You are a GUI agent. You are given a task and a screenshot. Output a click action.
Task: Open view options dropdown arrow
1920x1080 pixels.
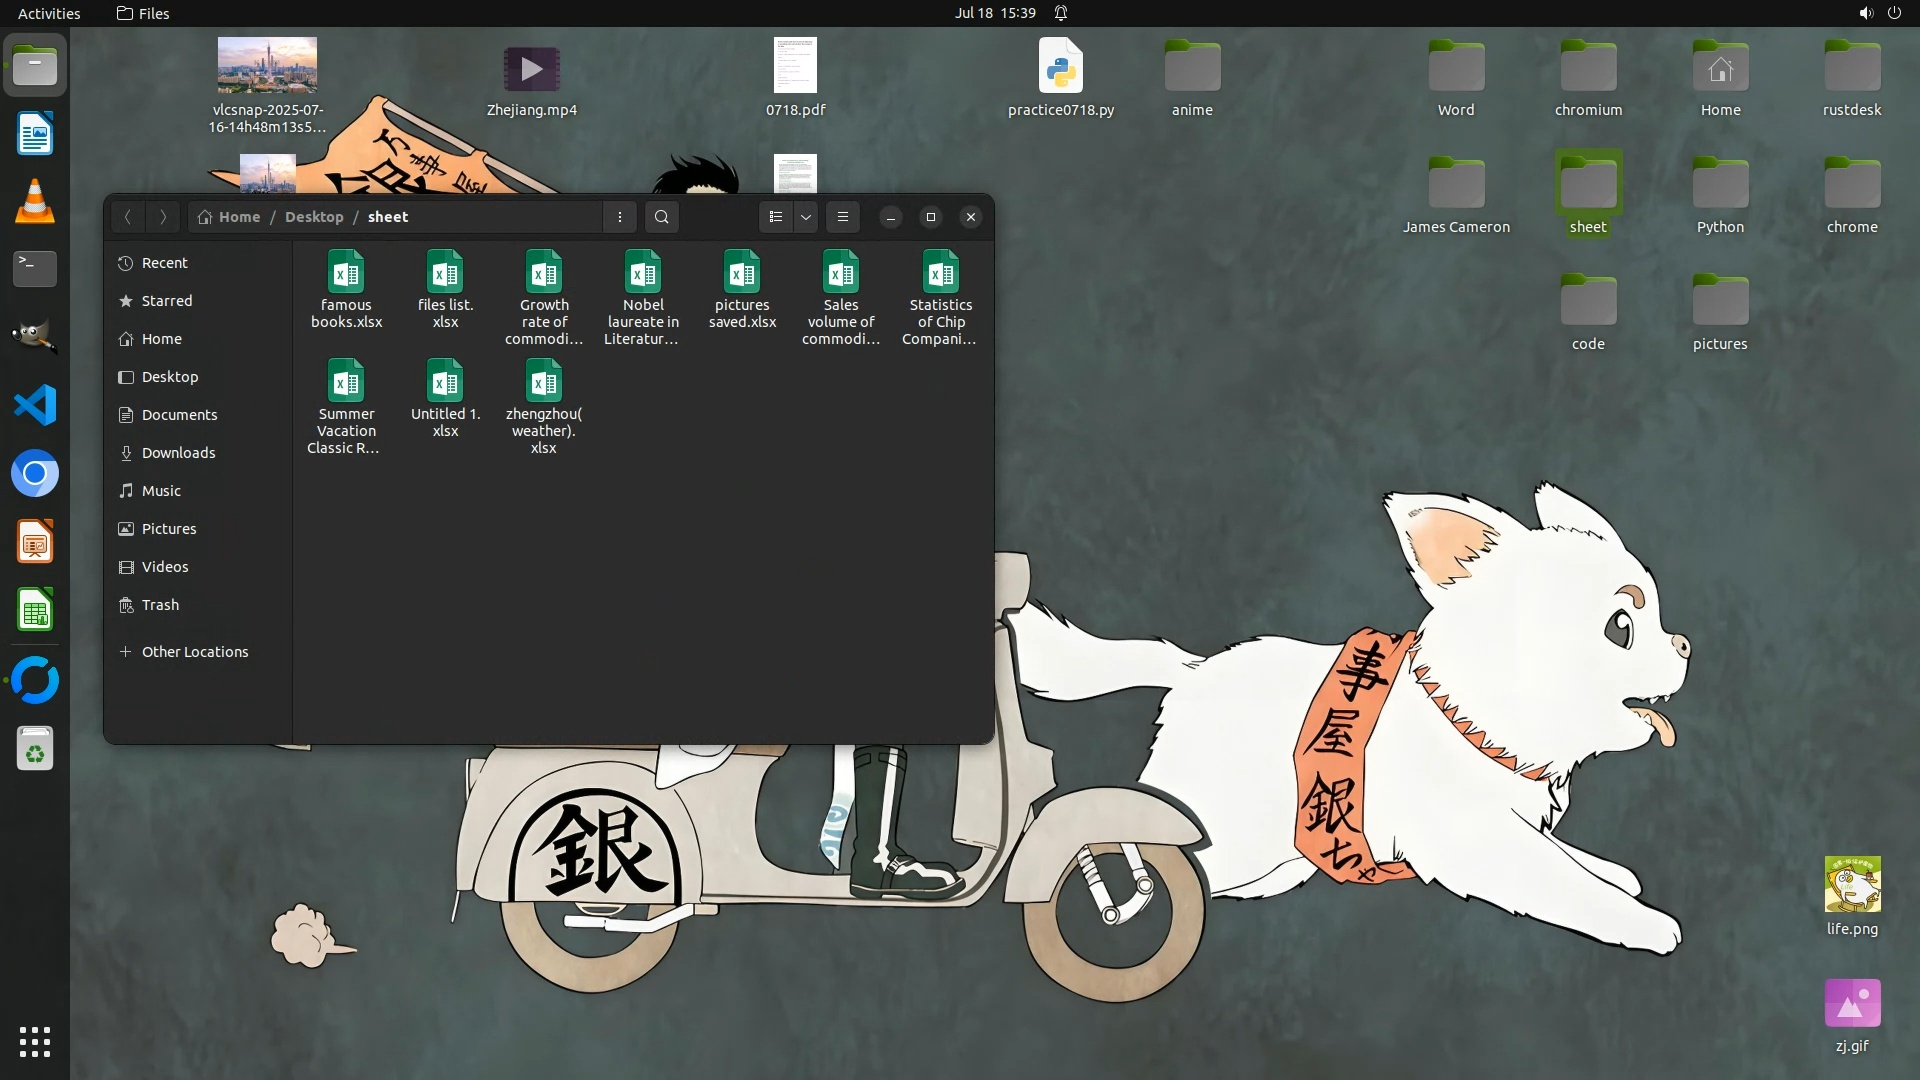click(x=806, y=217)
